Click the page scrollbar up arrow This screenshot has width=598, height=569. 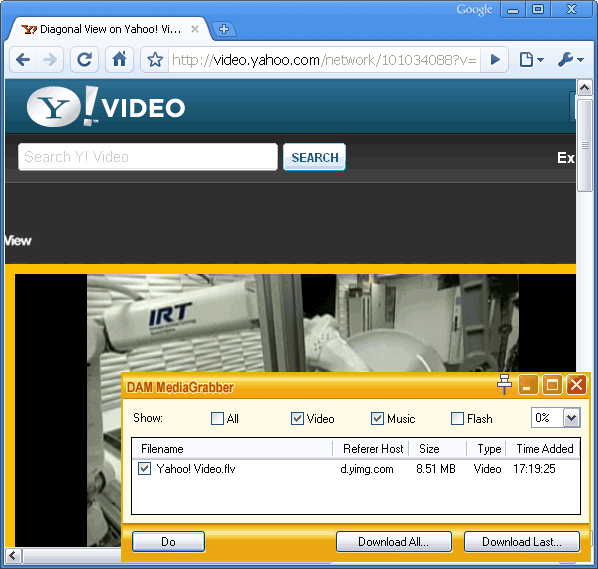pyautogui.click(x=584, y=88)
